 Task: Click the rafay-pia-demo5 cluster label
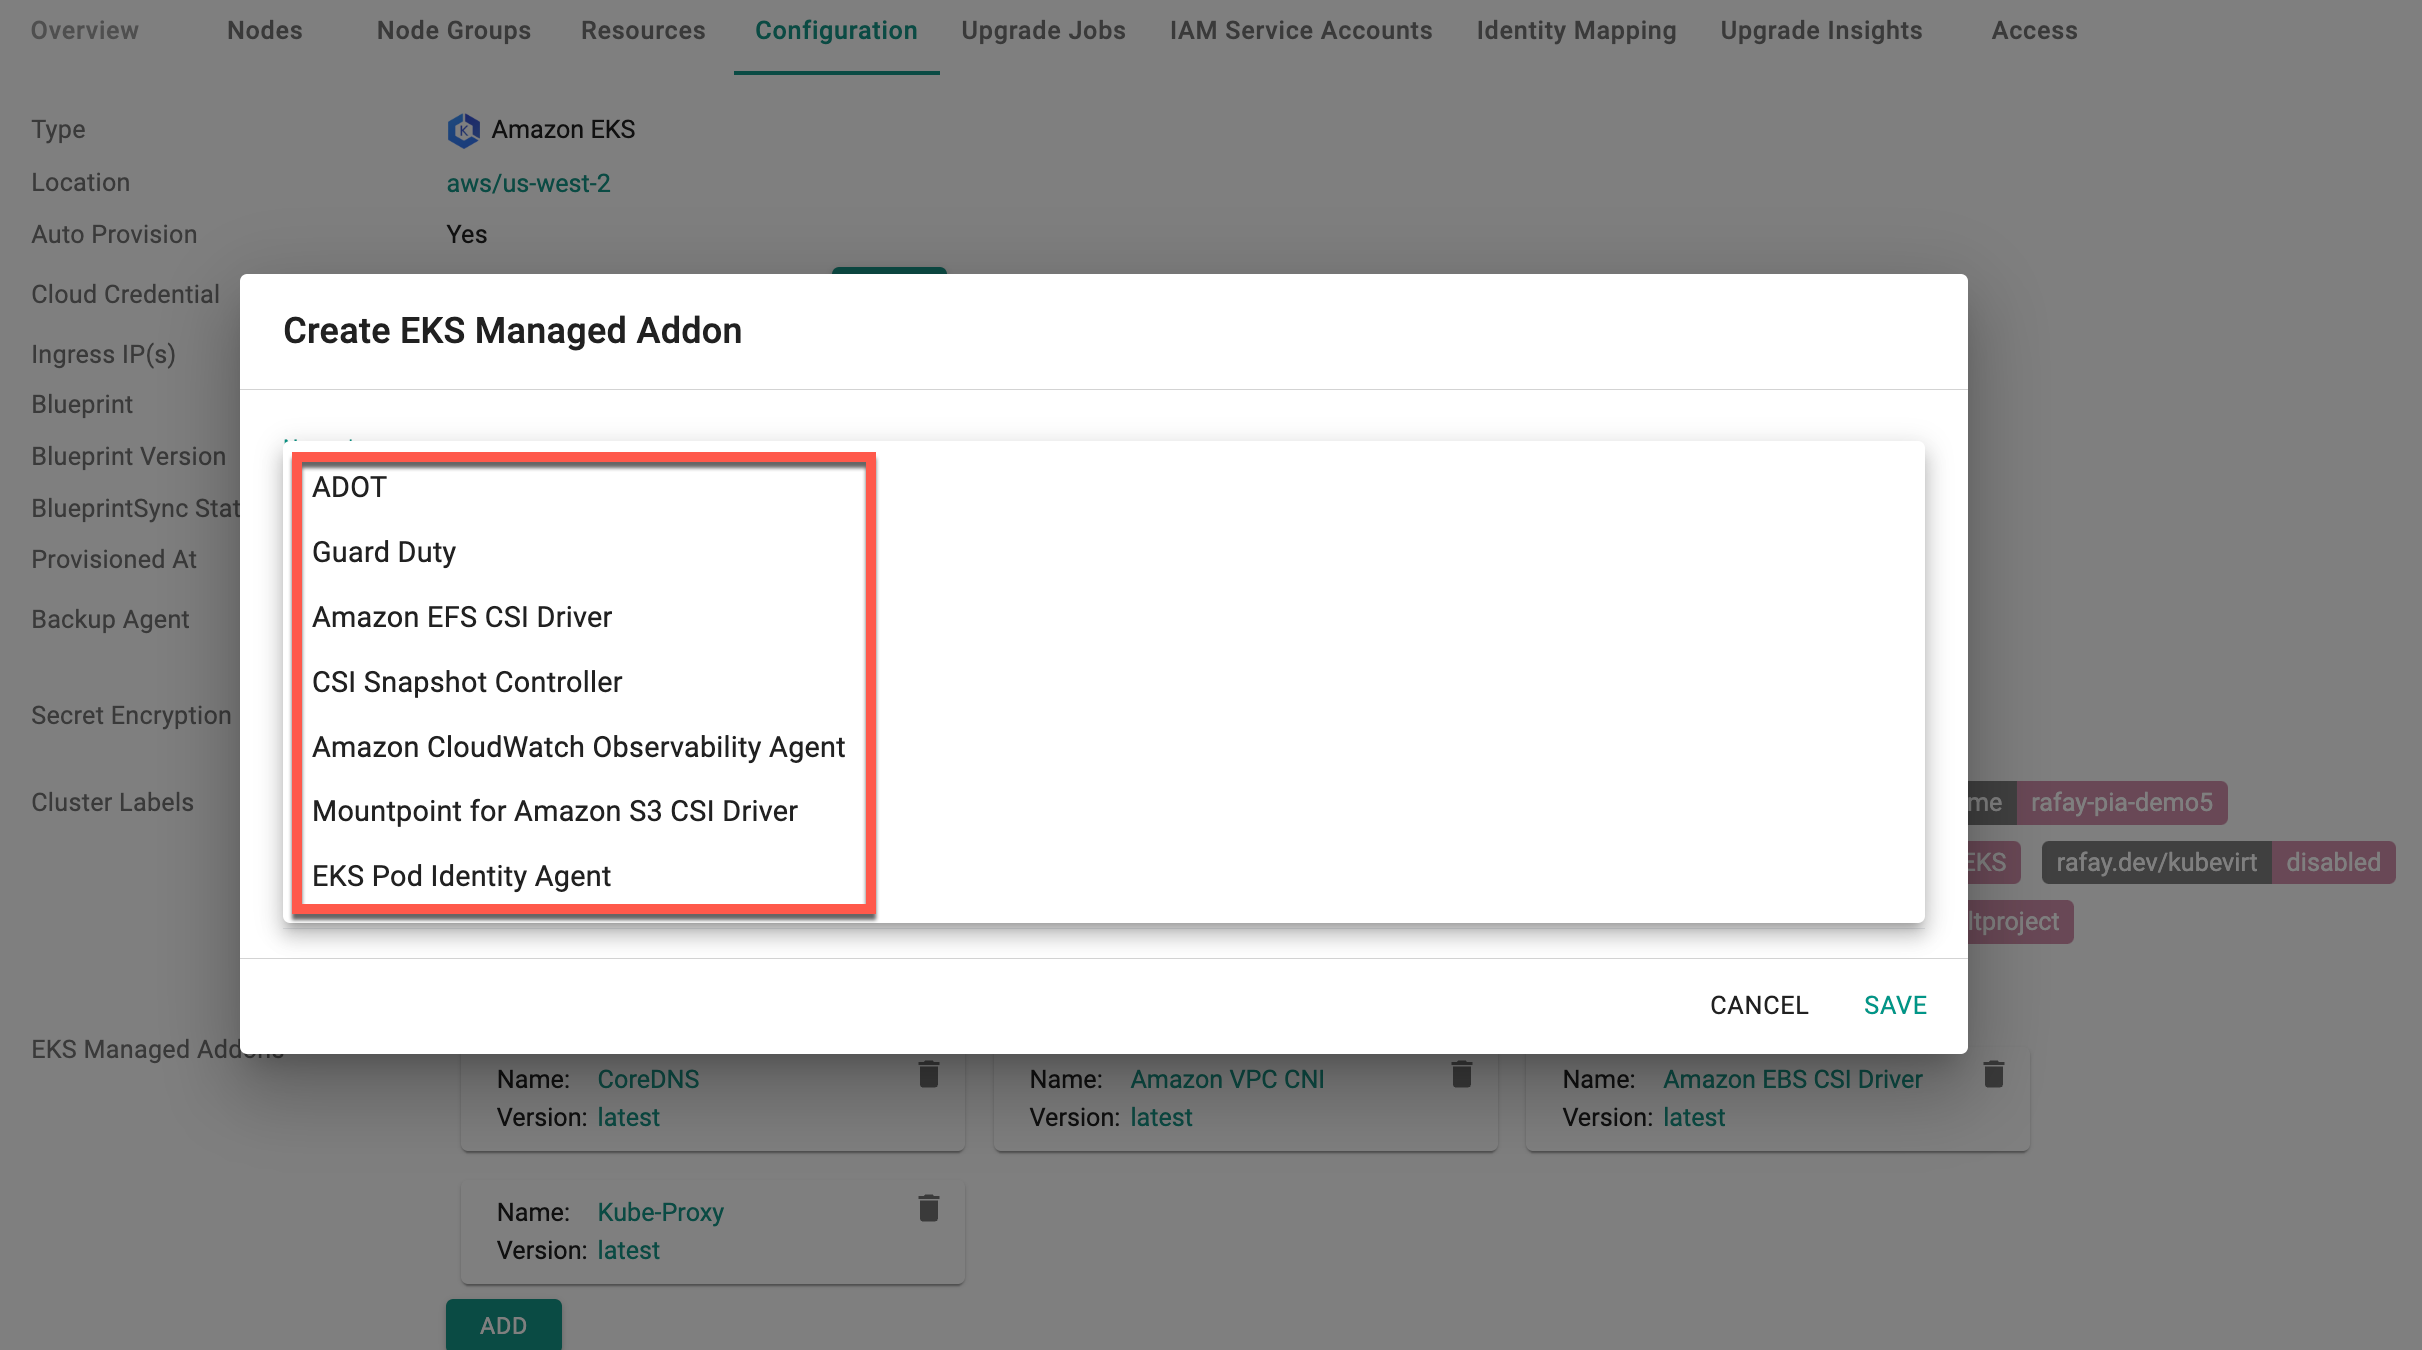(2122, 803)
